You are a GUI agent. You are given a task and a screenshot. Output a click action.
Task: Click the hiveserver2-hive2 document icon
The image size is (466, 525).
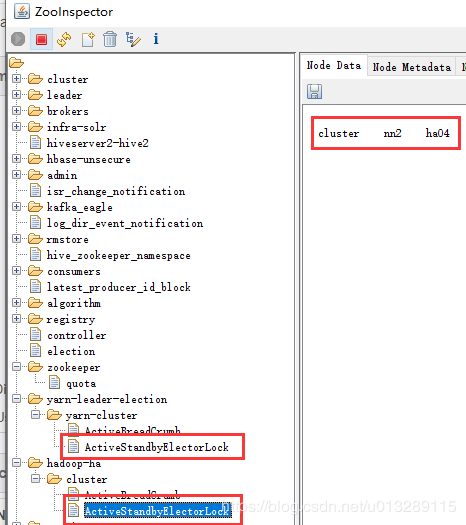35,142
